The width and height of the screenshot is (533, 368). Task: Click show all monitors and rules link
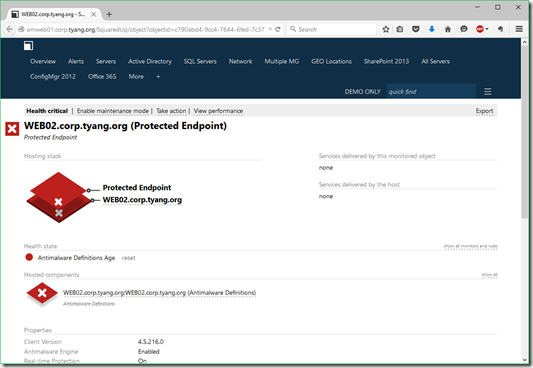point(470,246)
